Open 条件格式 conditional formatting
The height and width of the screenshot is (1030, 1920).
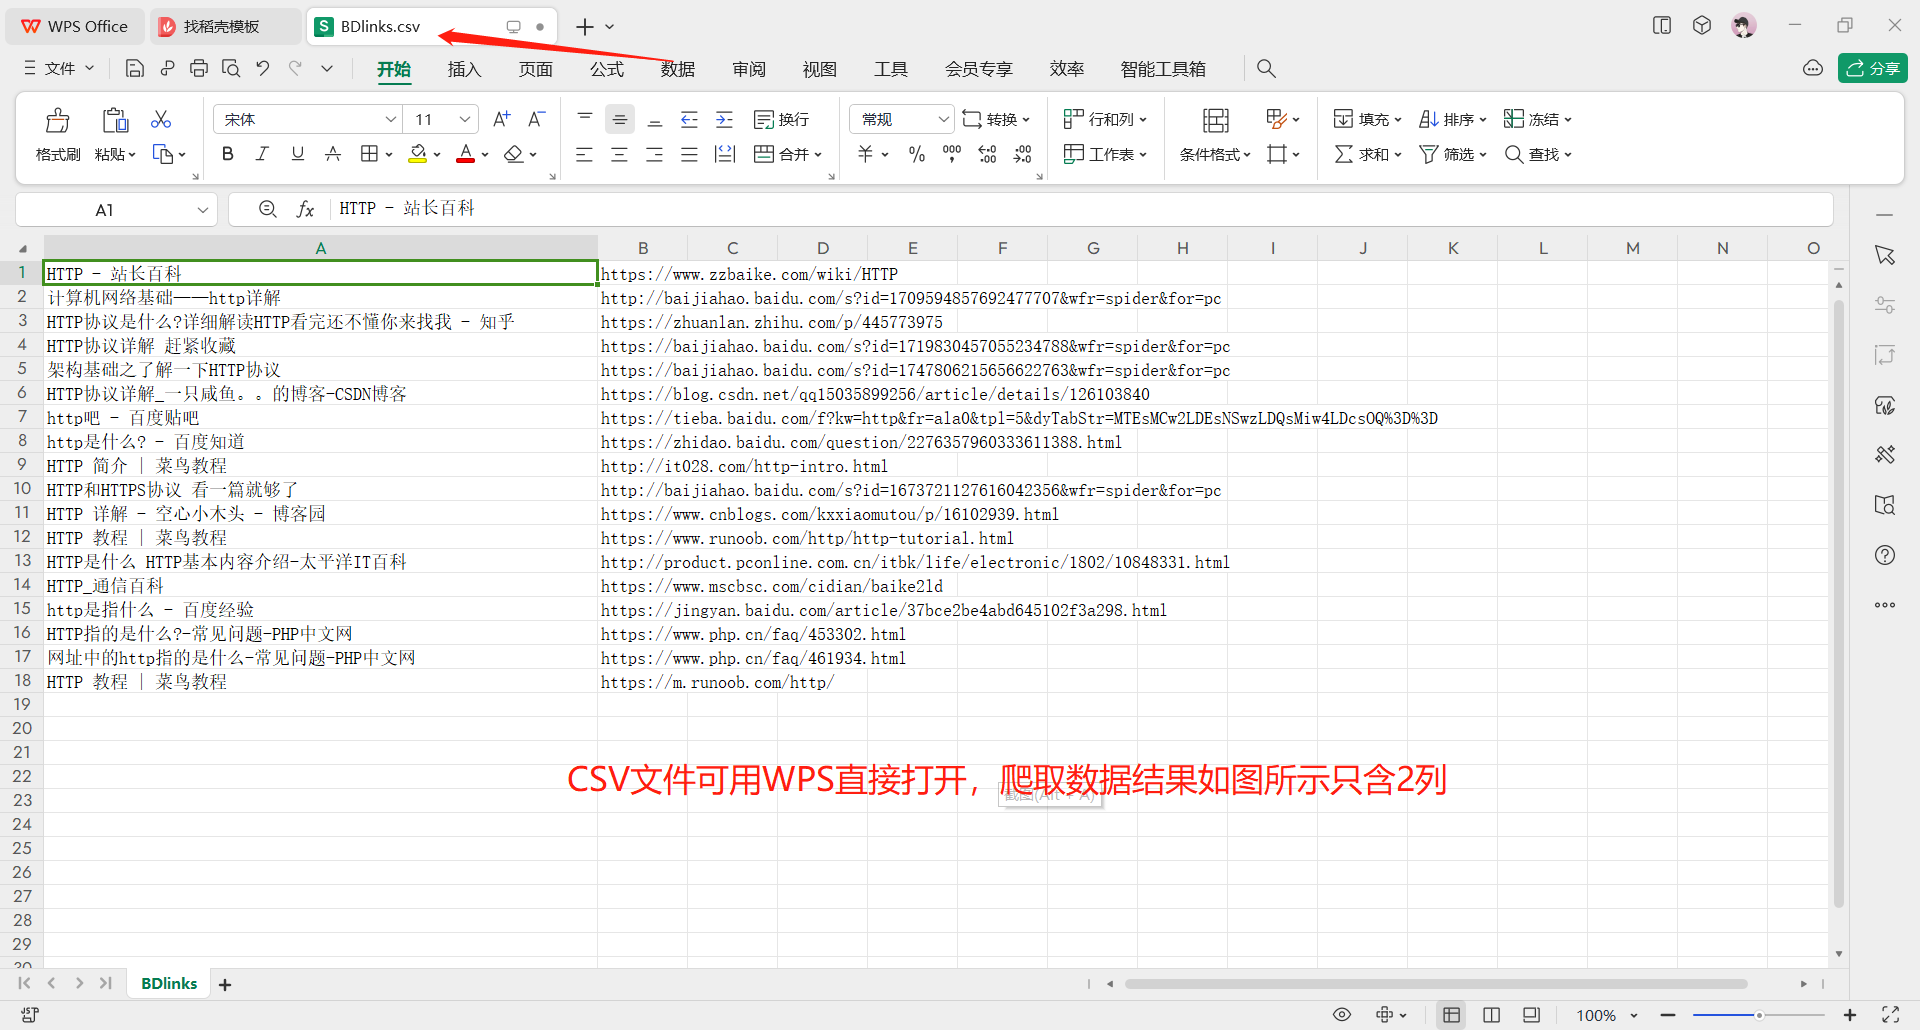tap(1215, 154)
